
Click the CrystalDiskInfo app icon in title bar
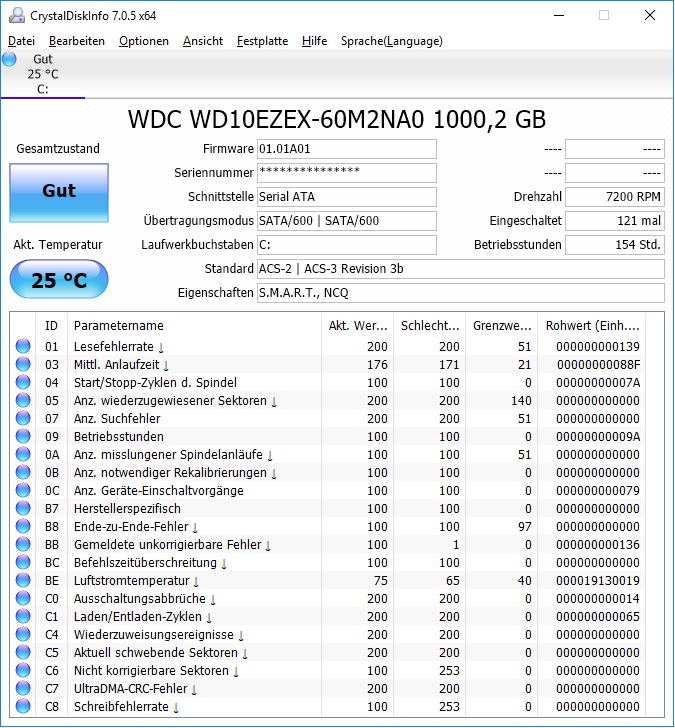(x=17, y=15)
